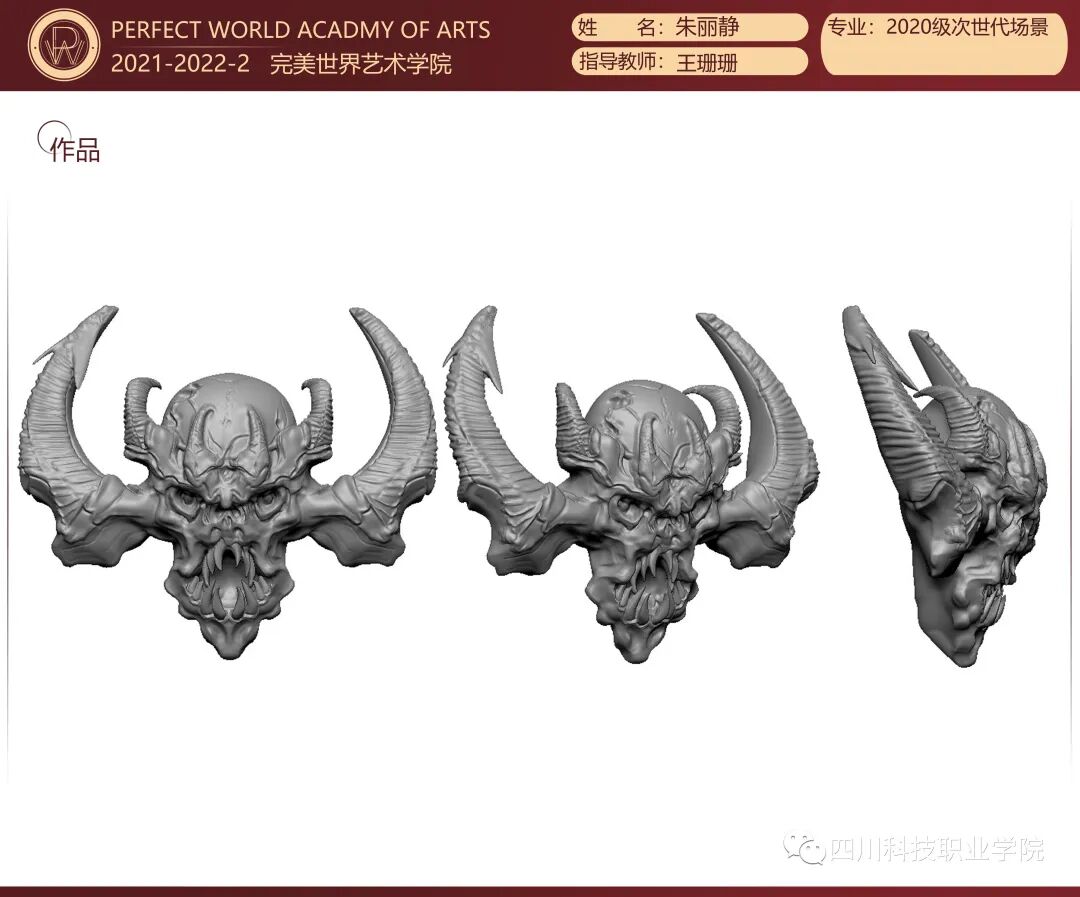Select the side-view demon skull render
This screenshot has height=897, width=1080.
[945, 486]
